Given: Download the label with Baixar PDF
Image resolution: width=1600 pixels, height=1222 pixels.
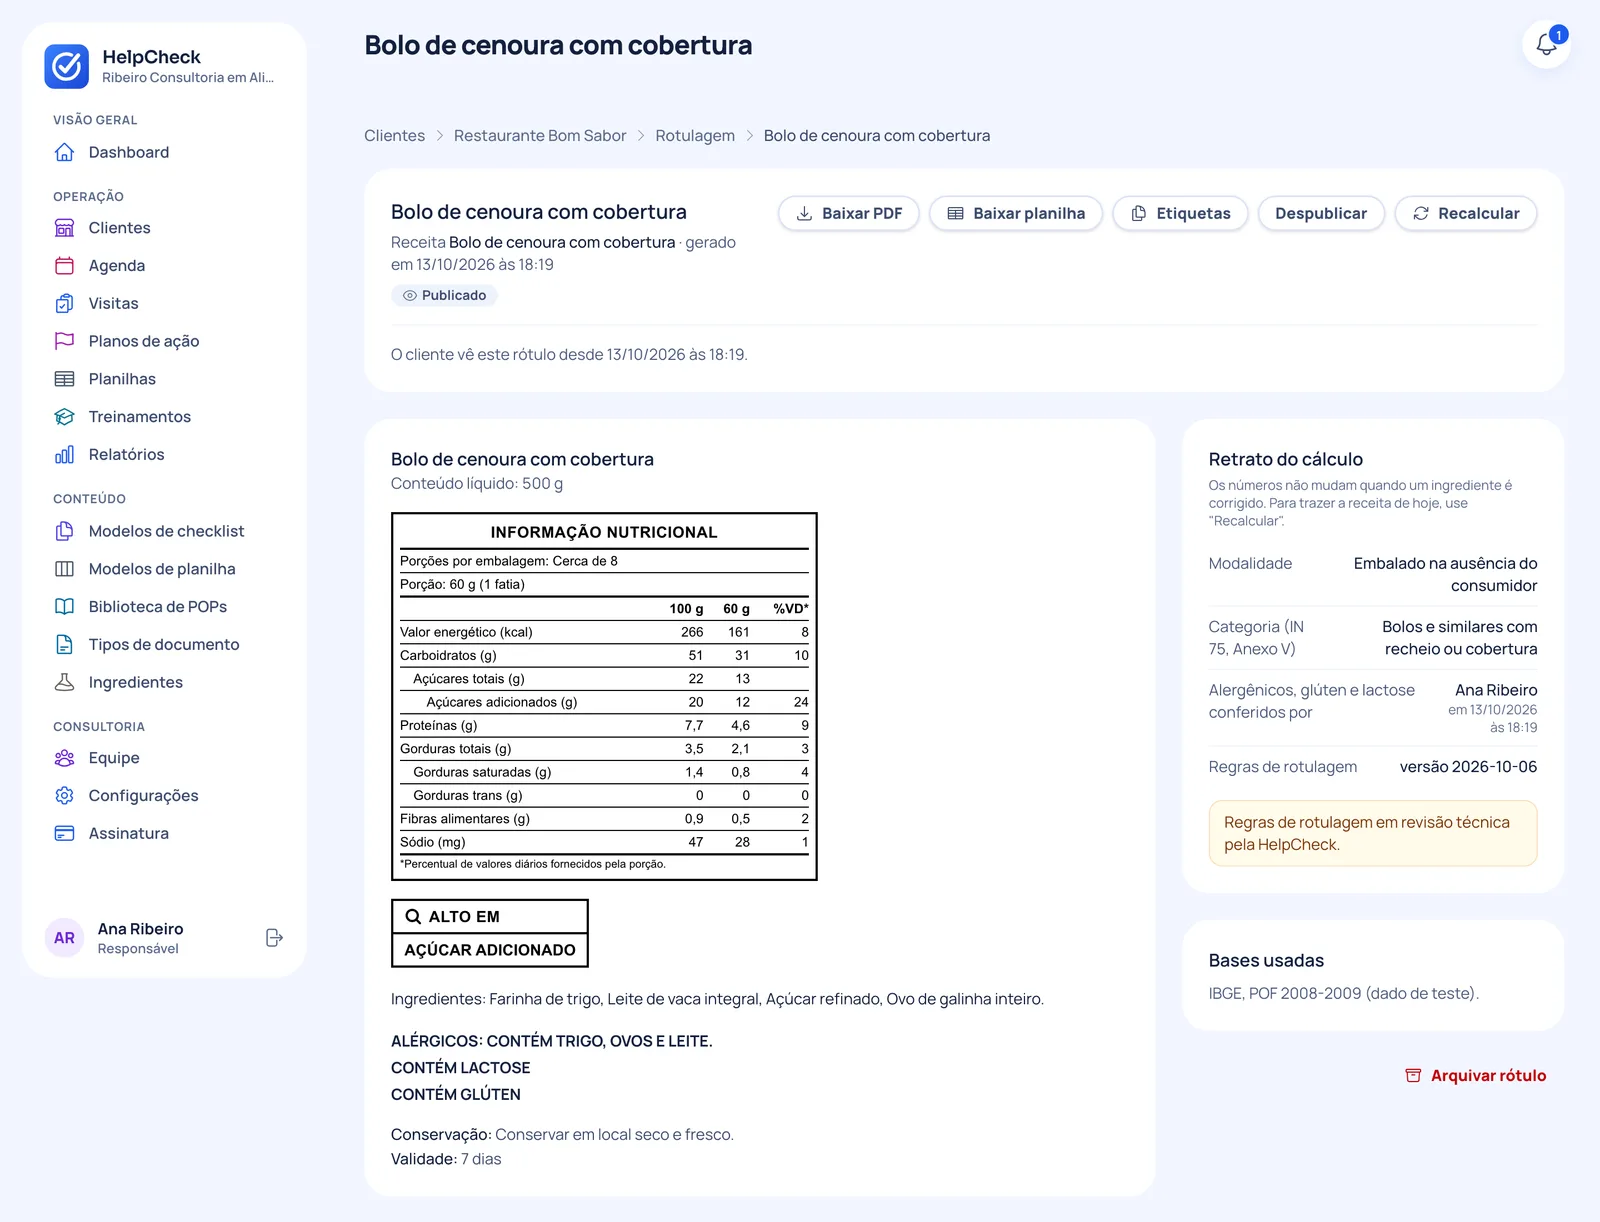Looking at the screenshot, I should (x=849, y=213).
